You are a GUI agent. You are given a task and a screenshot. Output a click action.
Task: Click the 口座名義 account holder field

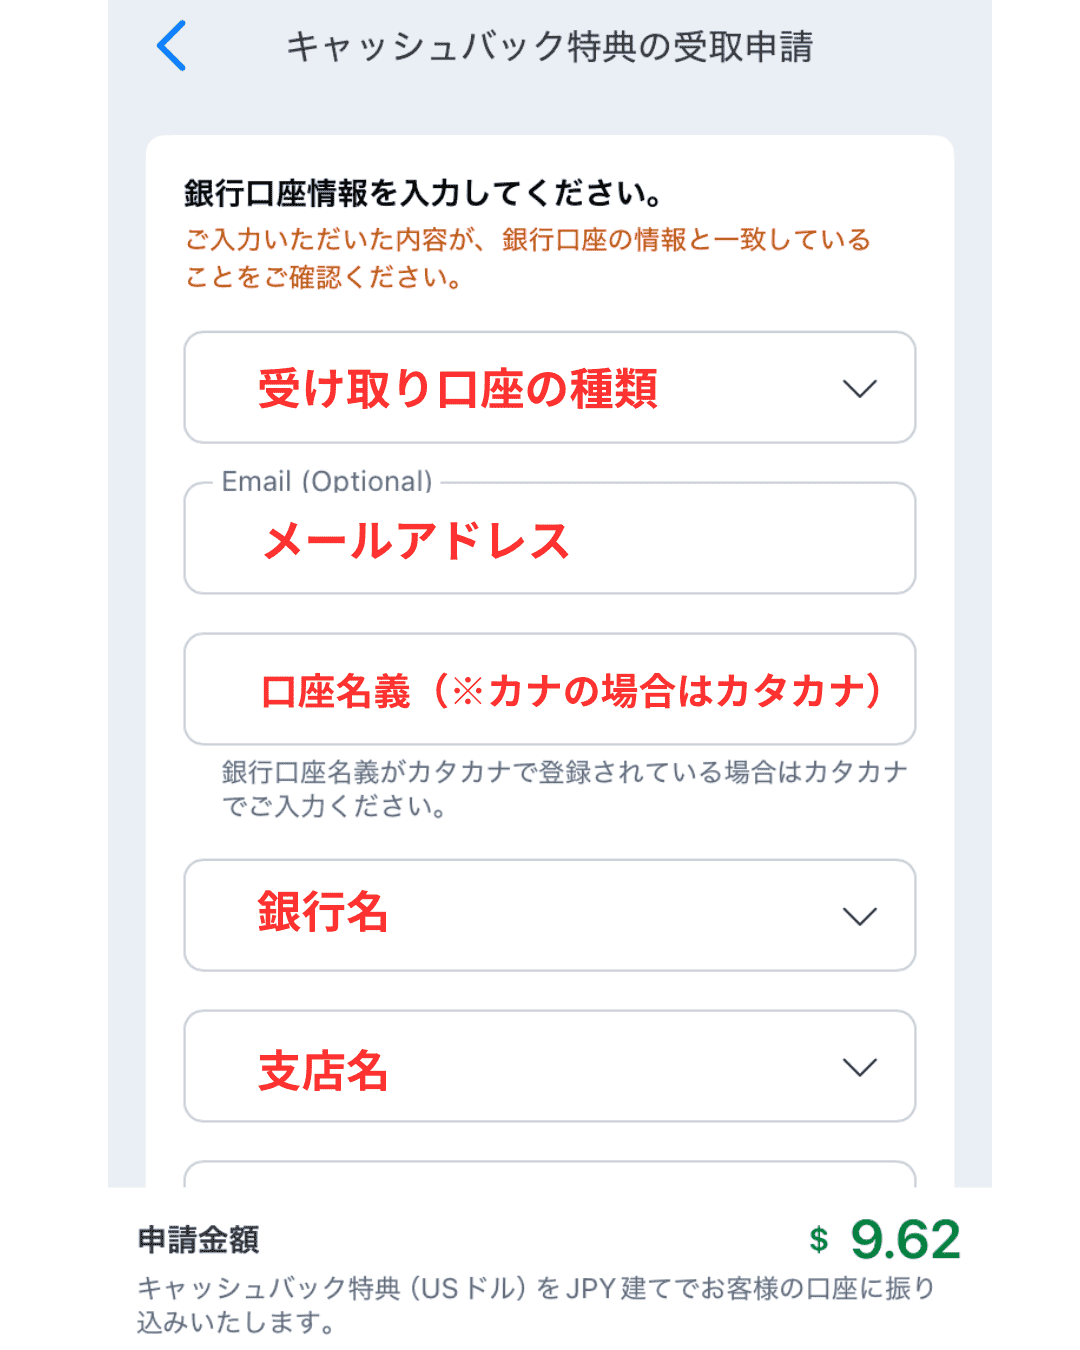pos(549,690)
